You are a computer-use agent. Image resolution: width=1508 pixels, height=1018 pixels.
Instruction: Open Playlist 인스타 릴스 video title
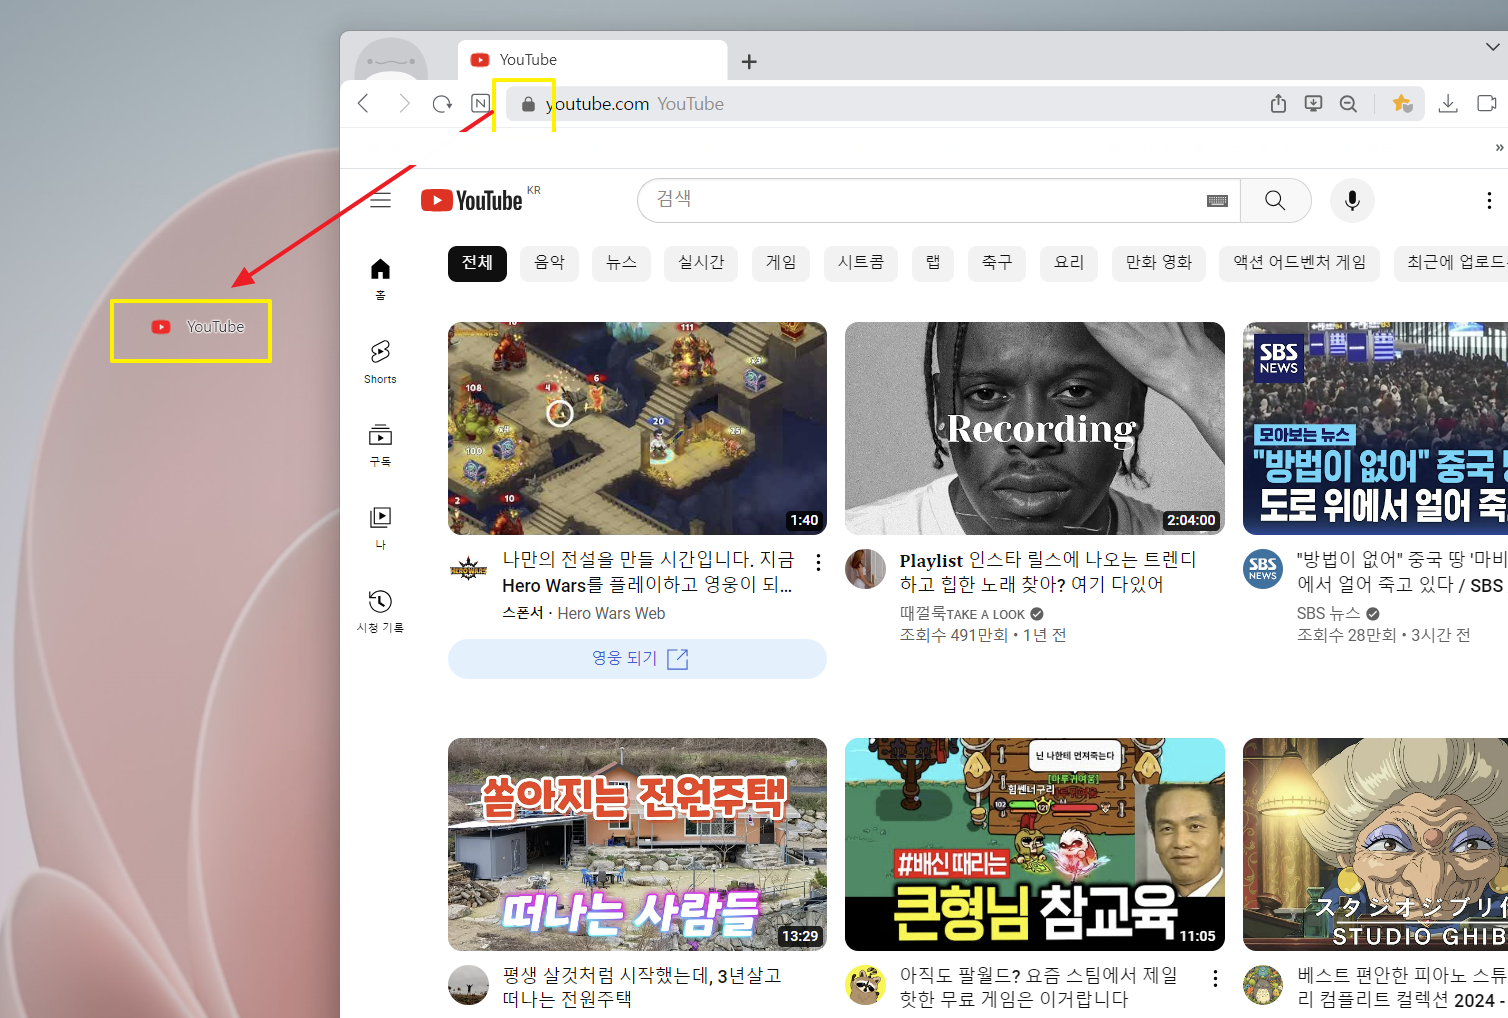click(1047, 572)
